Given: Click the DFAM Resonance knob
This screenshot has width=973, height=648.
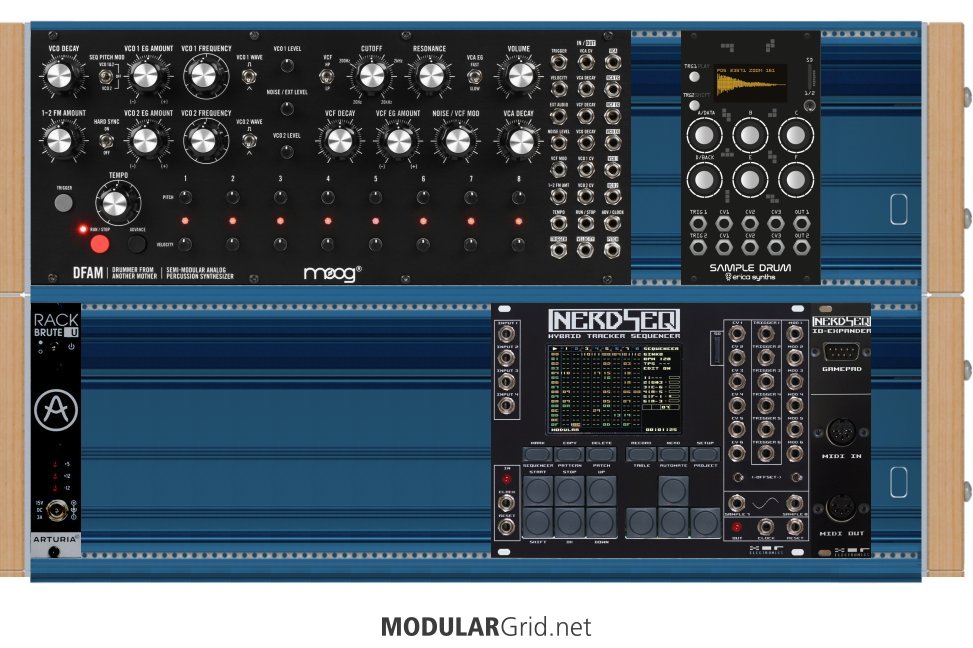Looking at the screenshot, I should pyautogui.click(x=430, y=76).
